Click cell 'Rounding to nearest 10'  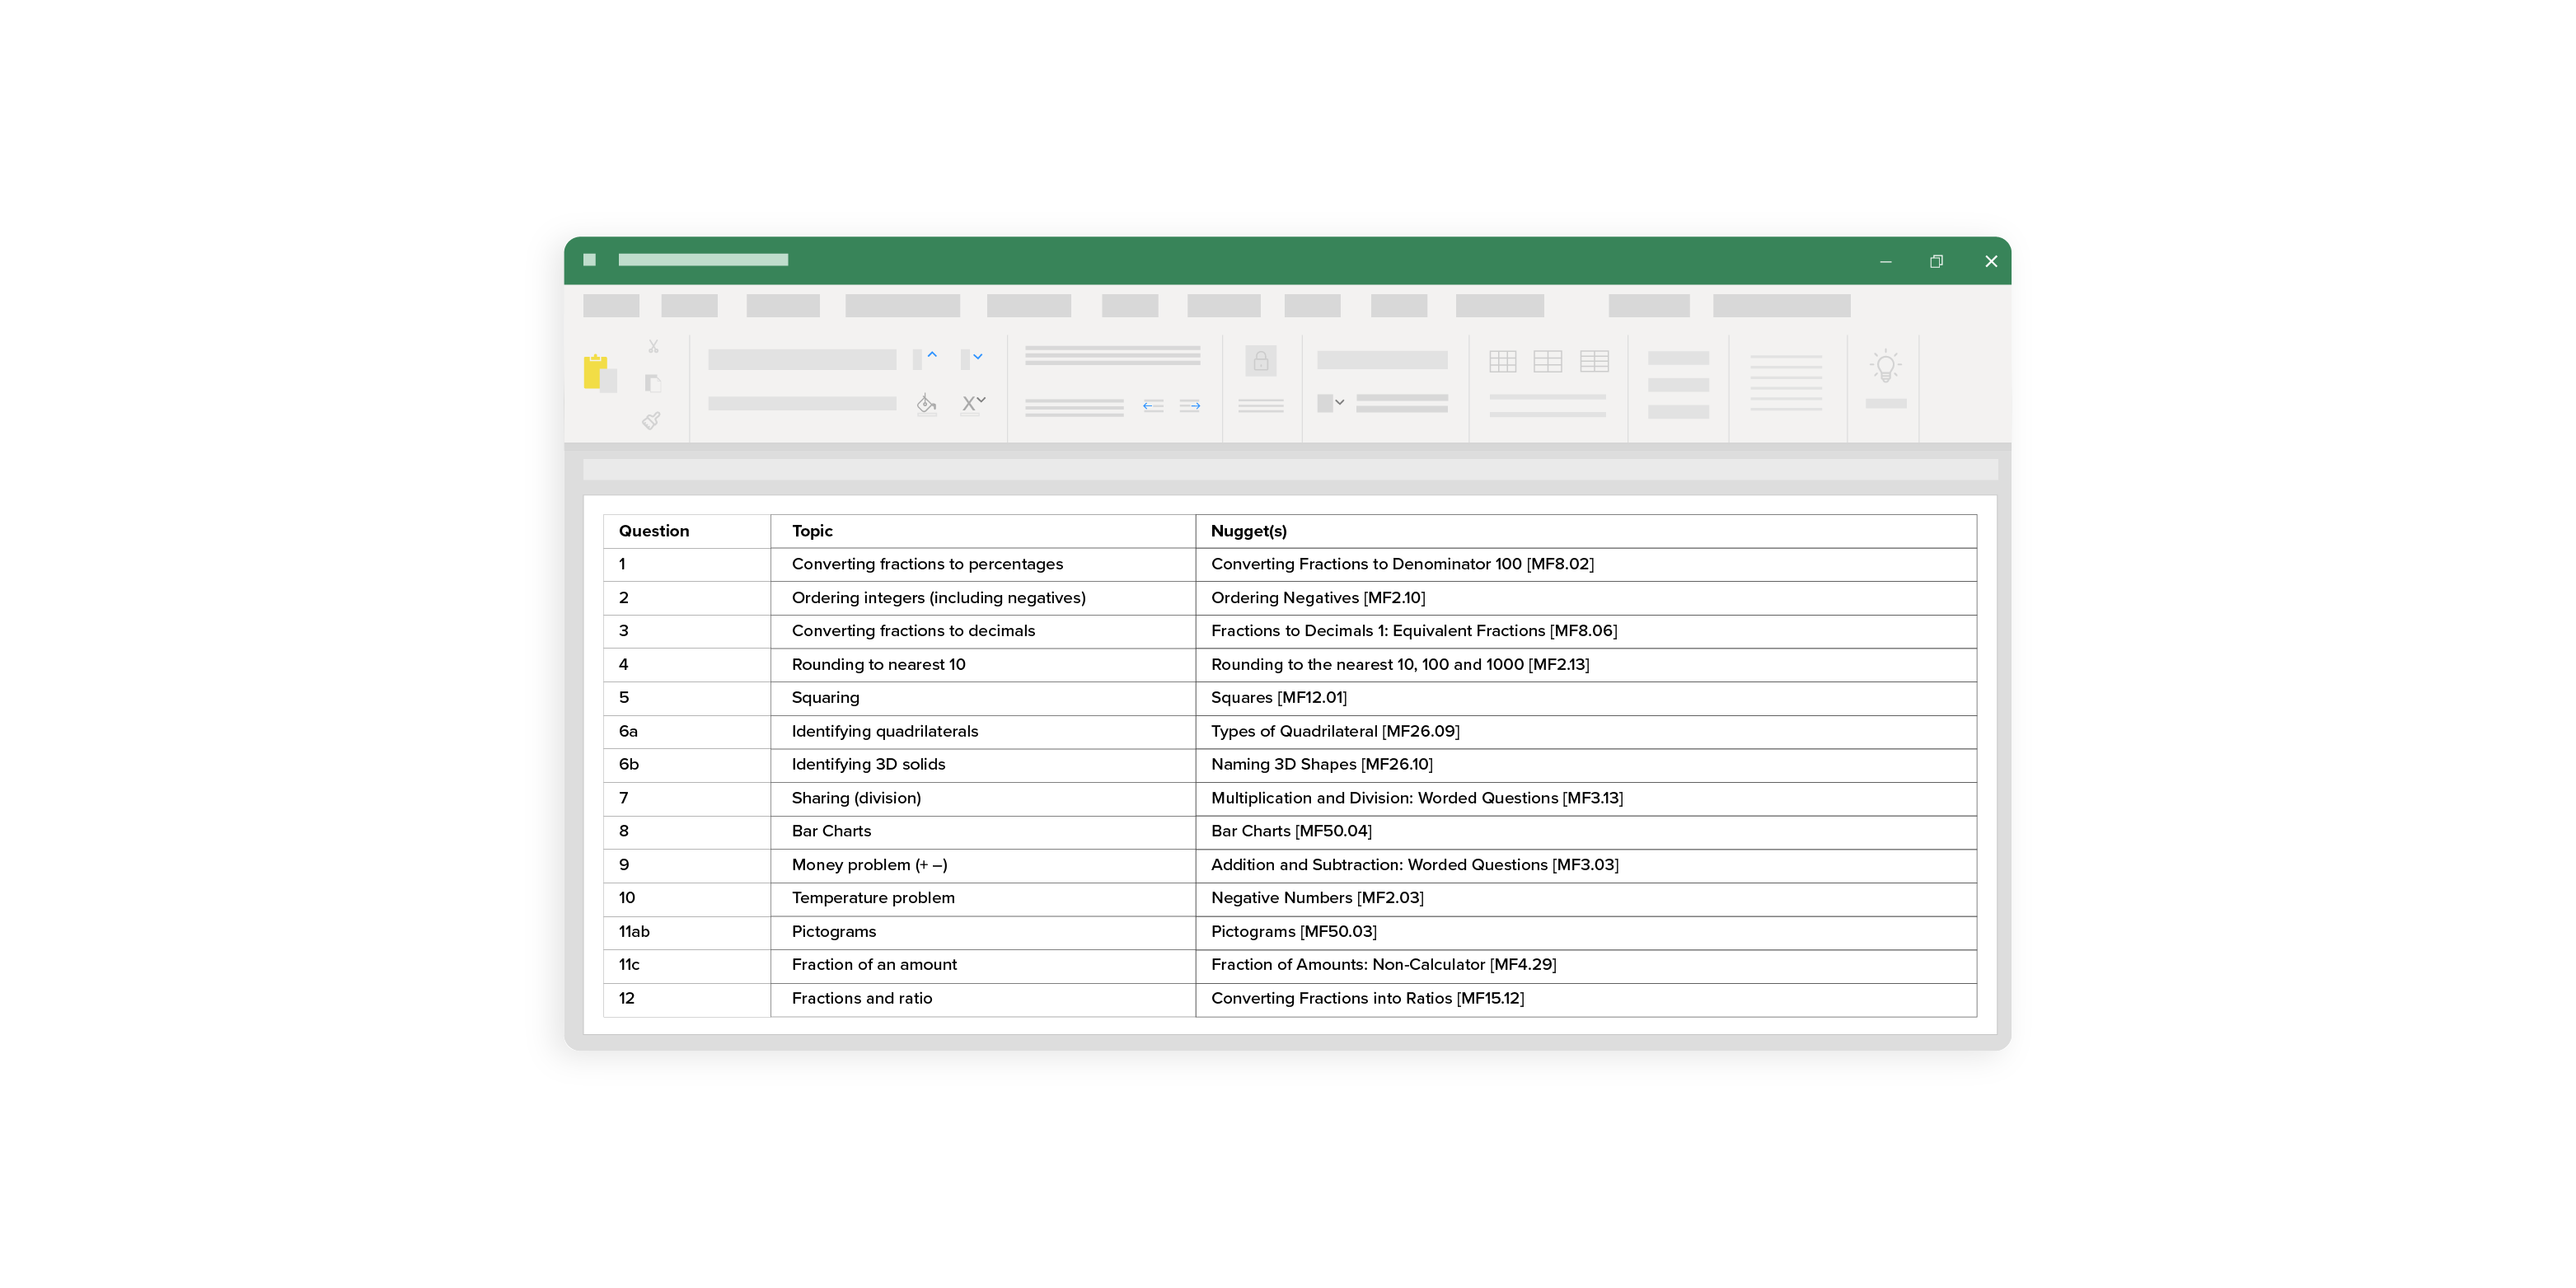pyautogui.click(x=983, y=665)
